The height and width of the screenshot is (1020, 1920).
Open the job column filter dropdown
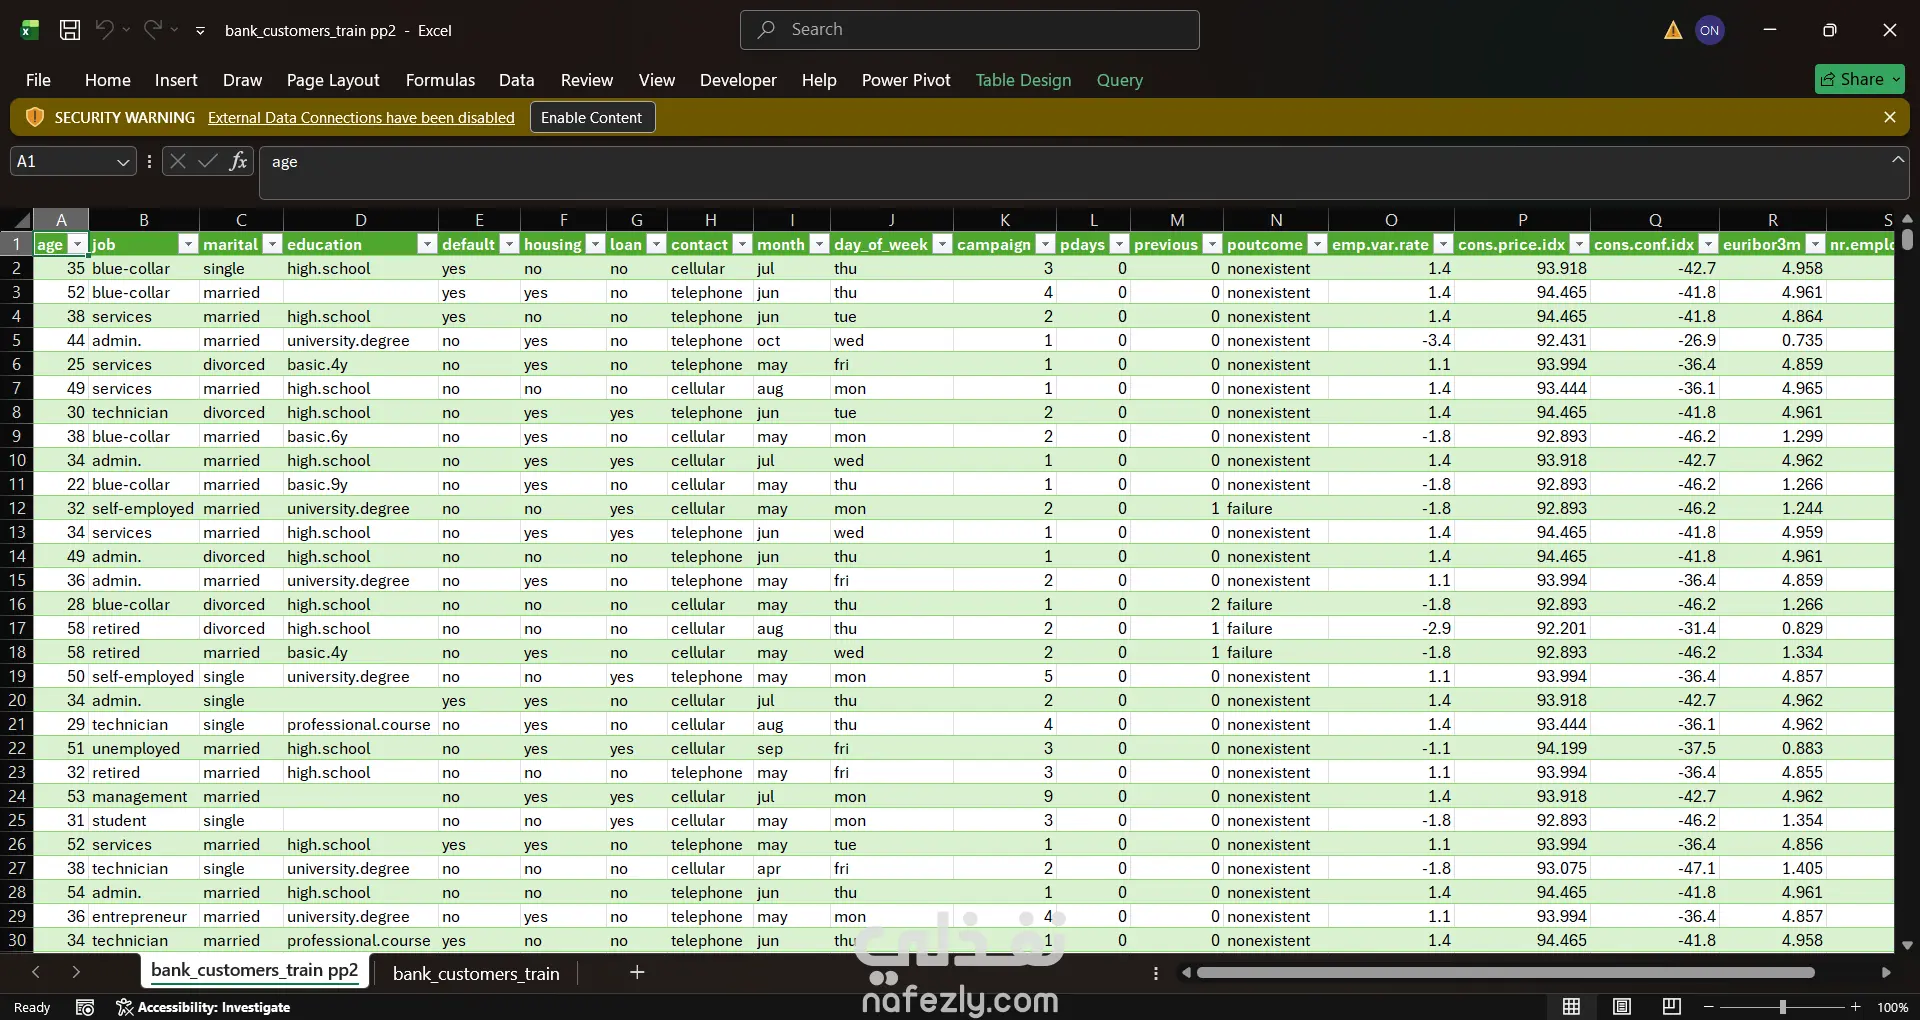pos(187,244)
